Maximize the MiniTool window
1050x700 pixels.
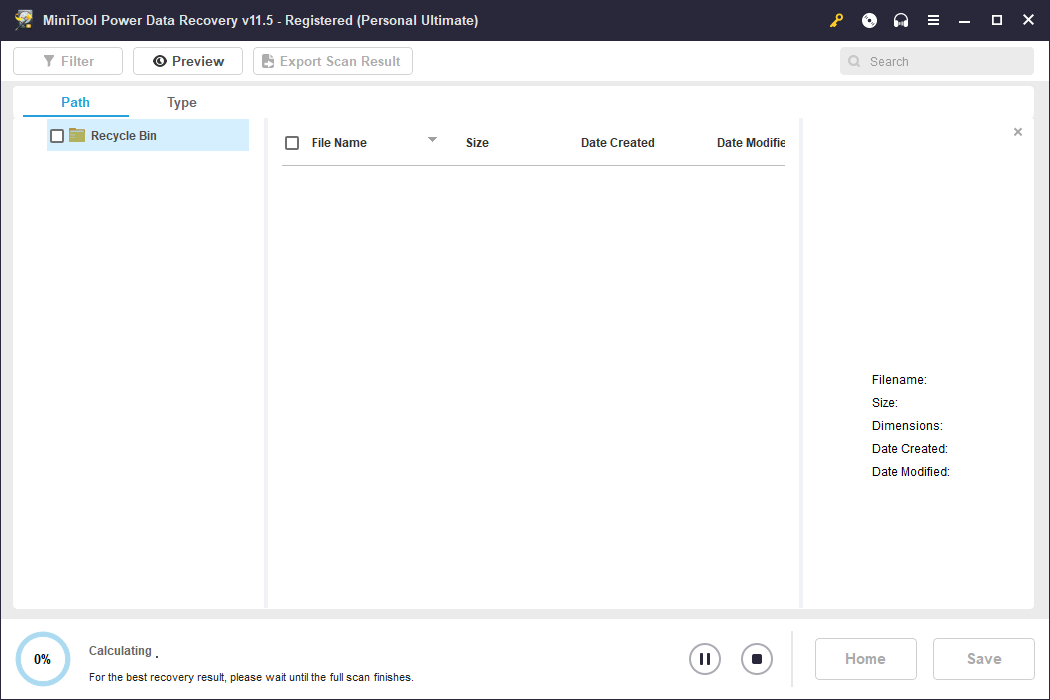996,21
